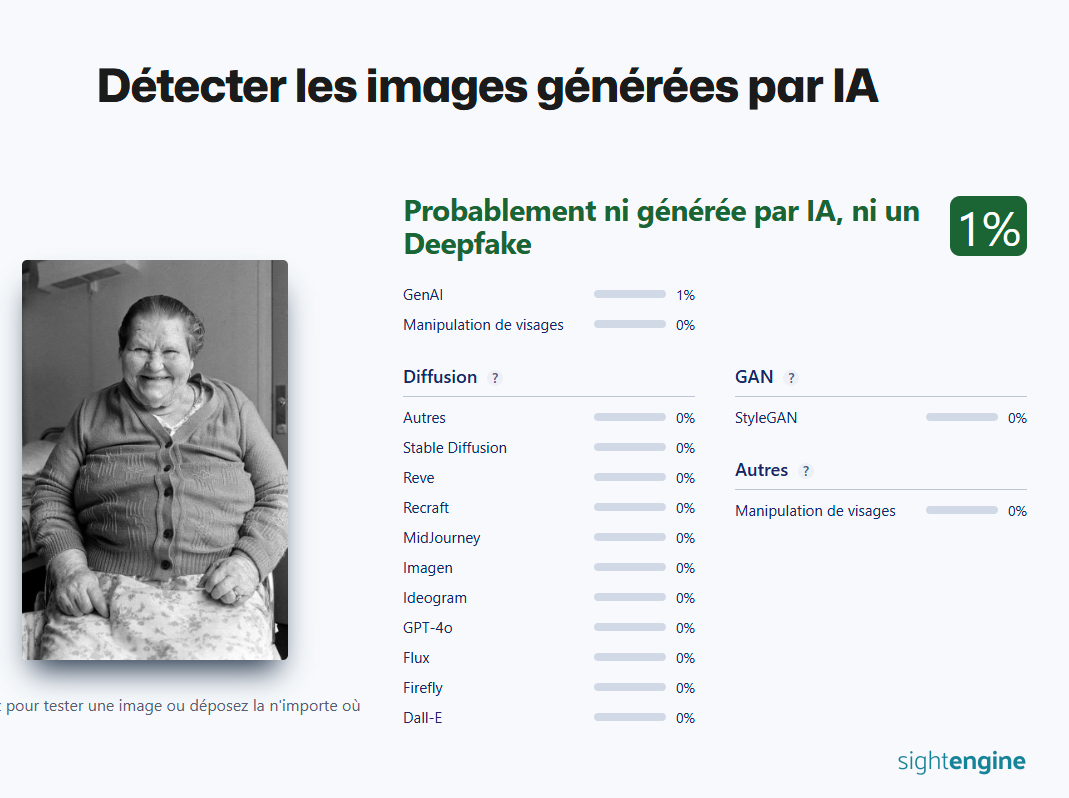This screenshot has width=1069, height=798.
Task: Click the upload text below the image
Action: (180, 706)
